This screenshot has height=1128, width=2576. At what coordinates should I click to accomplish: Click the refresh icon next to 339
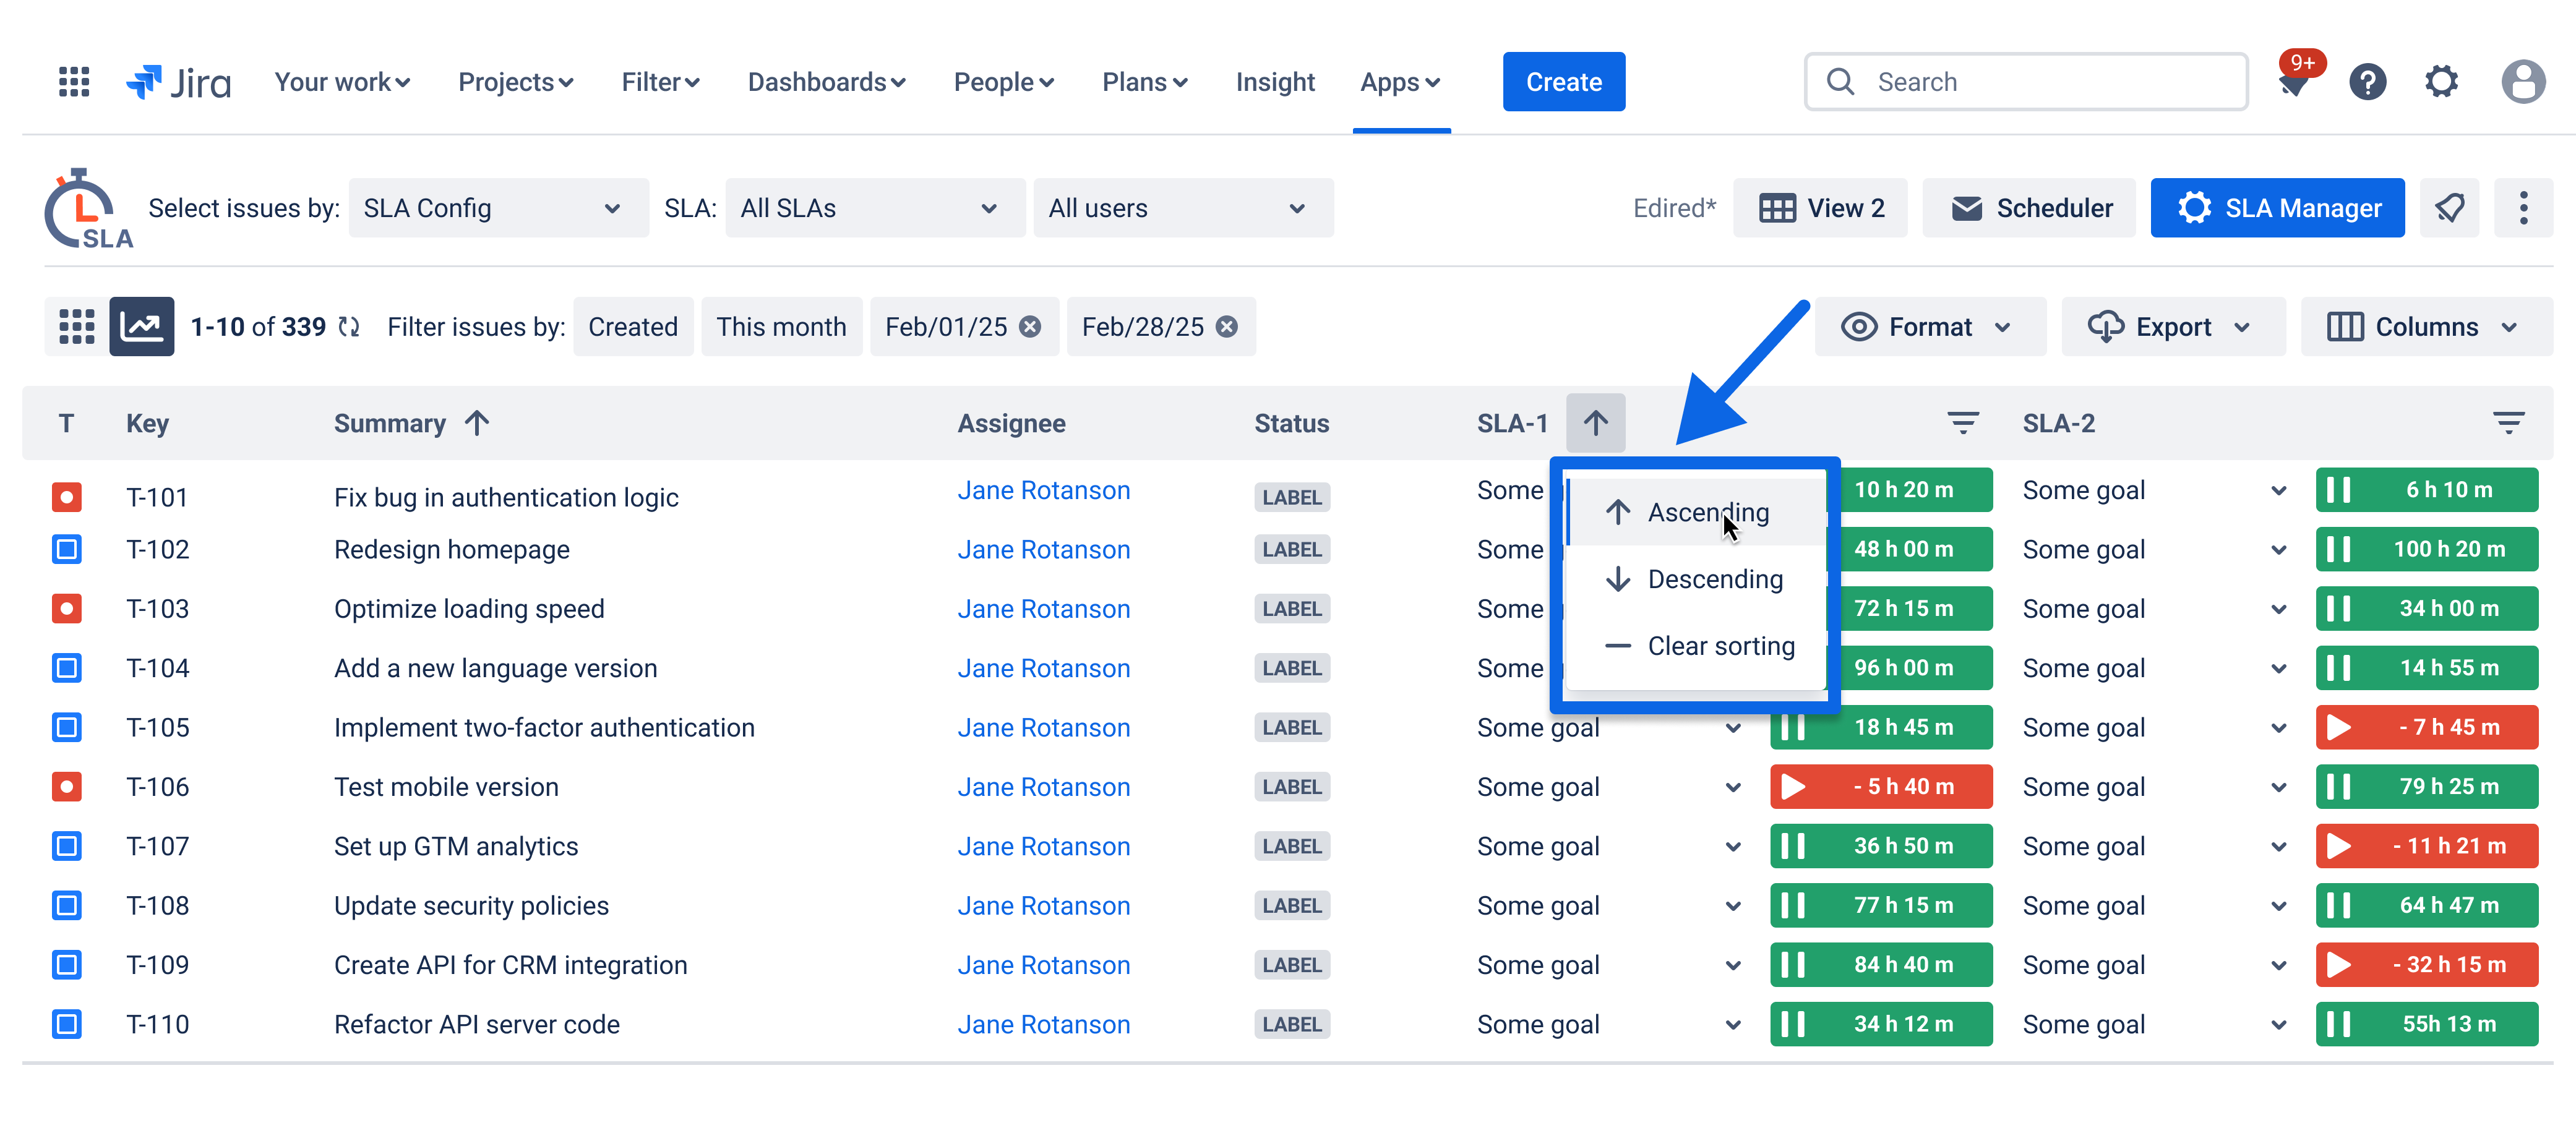coord(349,327)
